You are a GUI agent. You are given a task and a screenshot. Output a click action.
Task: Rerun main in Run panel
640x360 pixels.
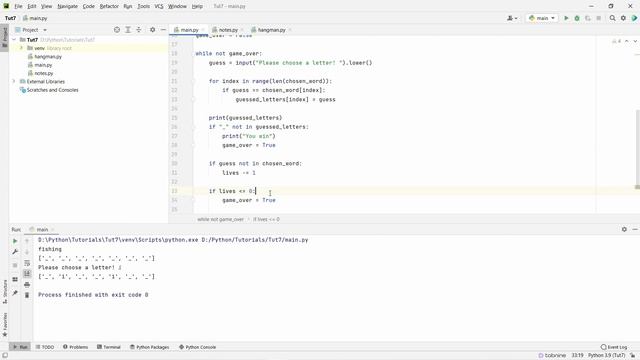tap(15, 241)
